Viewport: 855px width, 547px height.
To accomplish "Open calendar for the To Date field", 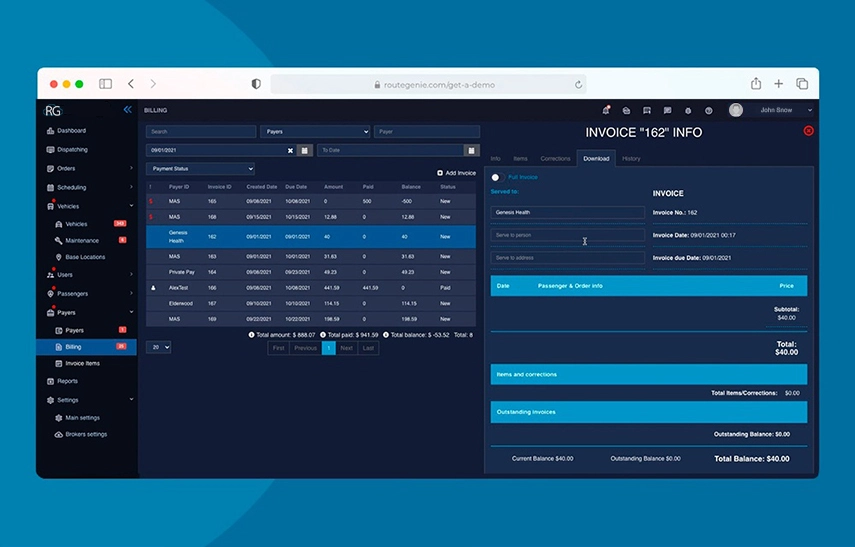I will coord(472,151).
